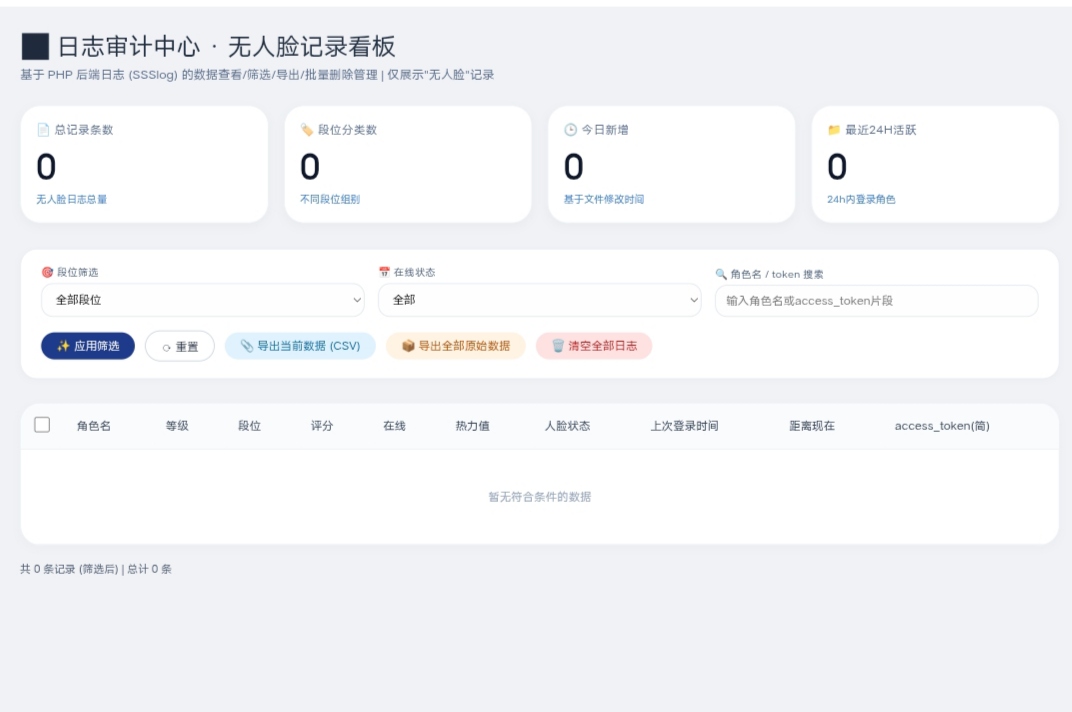The width and height of the screenshot is (1072, 712).
Task: Click the access_token(简) column header
Action: pos(942,425)
